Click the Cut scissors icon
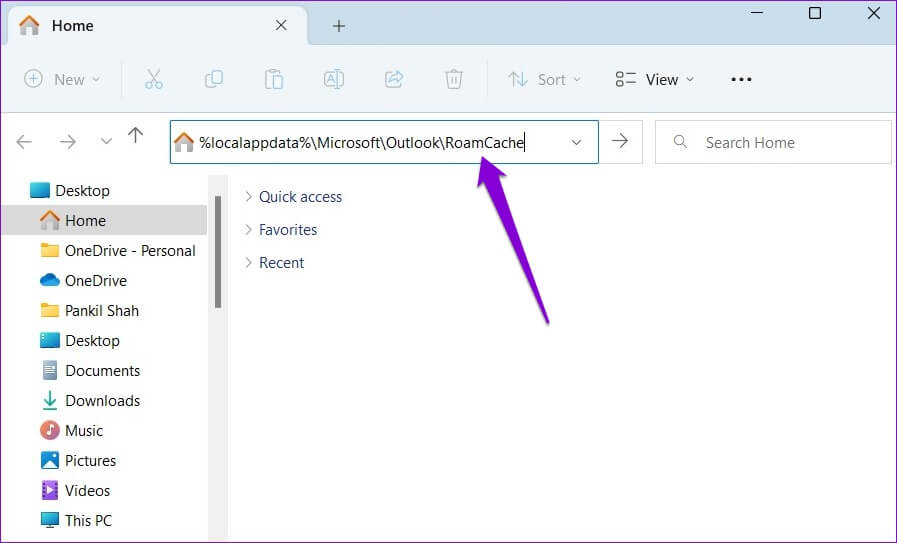The width and height of the screenshot is (897, 543). coord(153,79)
